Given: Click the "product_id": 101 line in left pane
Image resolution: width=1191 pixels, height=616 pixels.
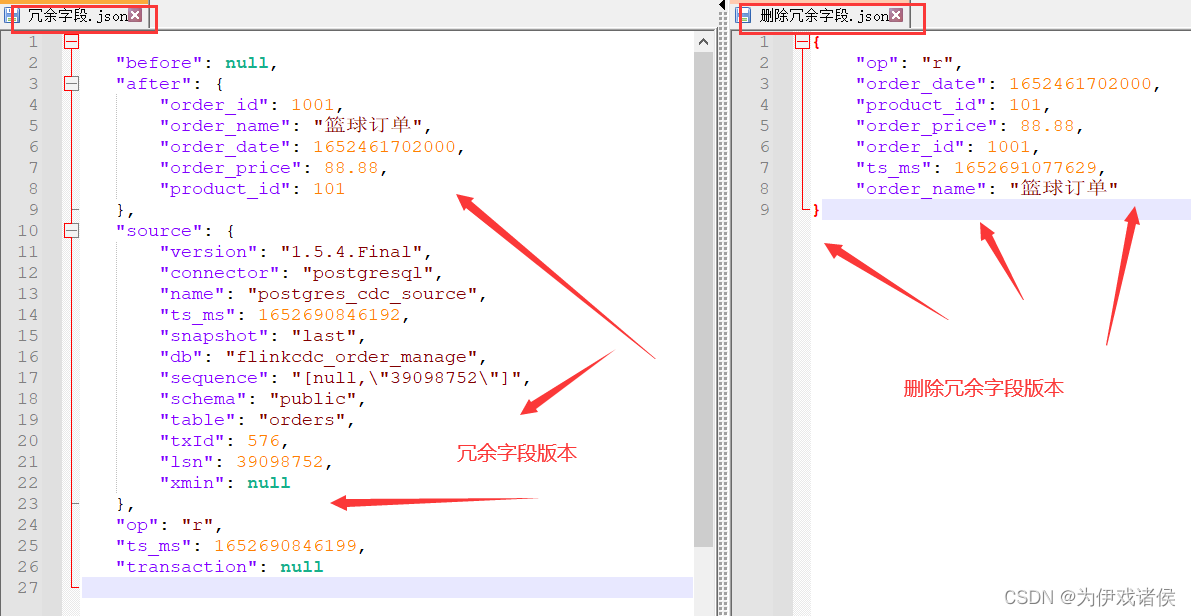Looking at the screenshot, I should [x=252, y=189].
